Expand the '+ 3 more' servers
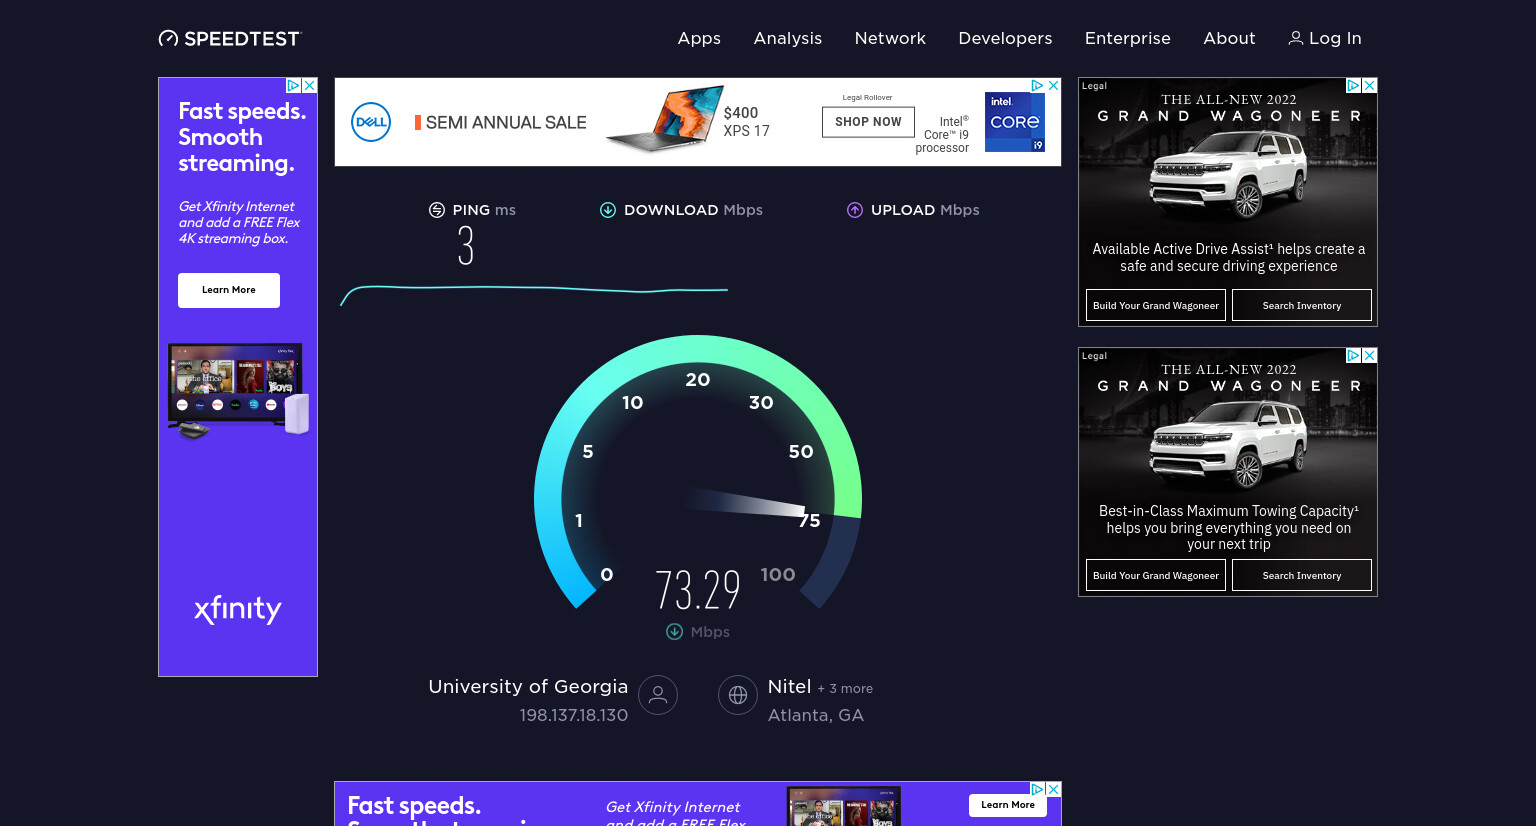 845,689
